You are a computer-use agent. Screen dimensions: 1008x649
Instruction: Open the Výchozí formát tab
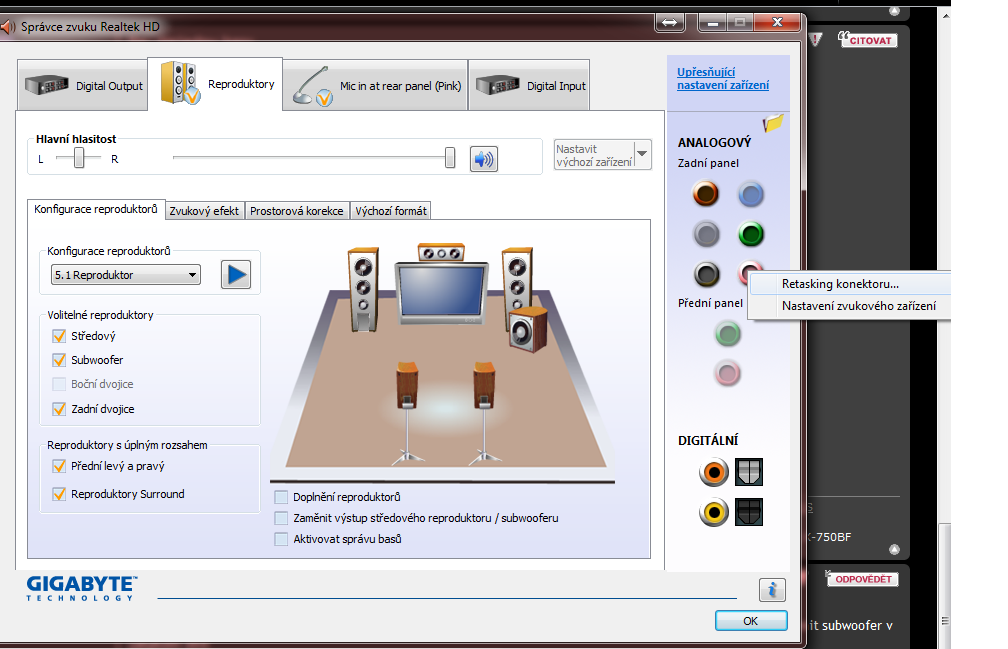pos(391,211)
